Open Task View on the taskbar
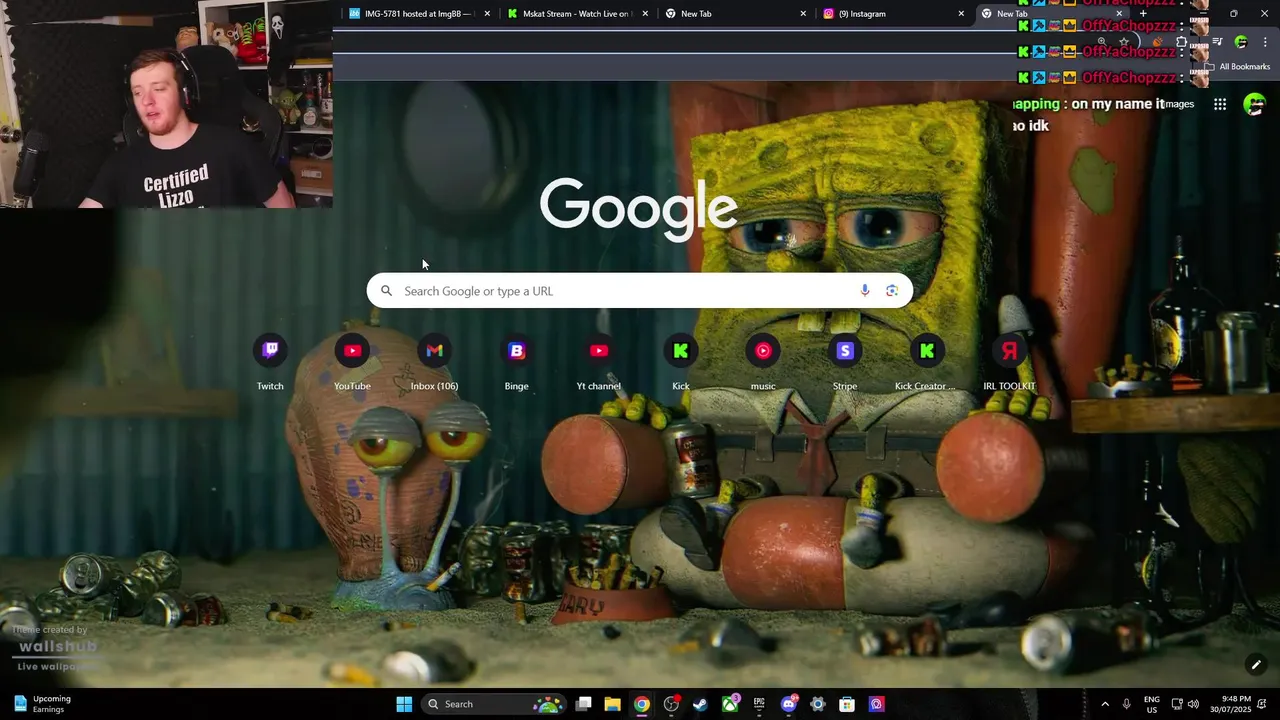This screenshot has width=1280, height=720. point(584,704)
